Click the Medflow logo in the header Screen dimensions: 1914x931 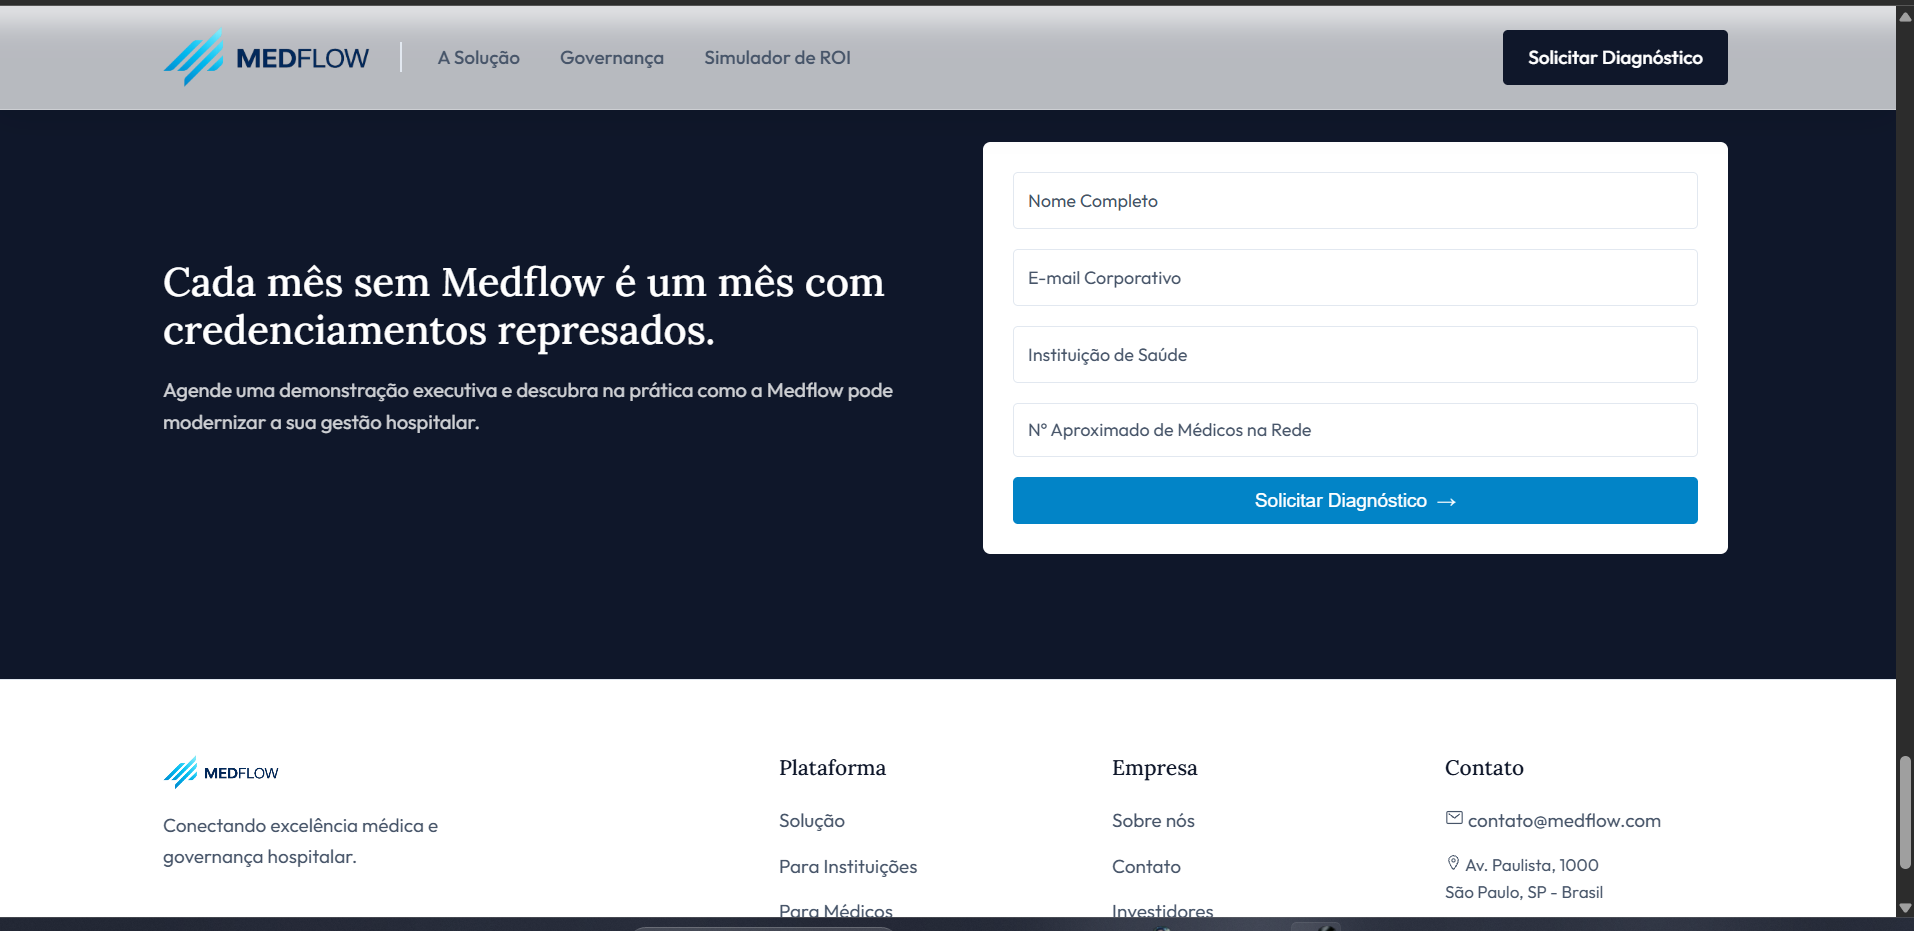point(266,57)
